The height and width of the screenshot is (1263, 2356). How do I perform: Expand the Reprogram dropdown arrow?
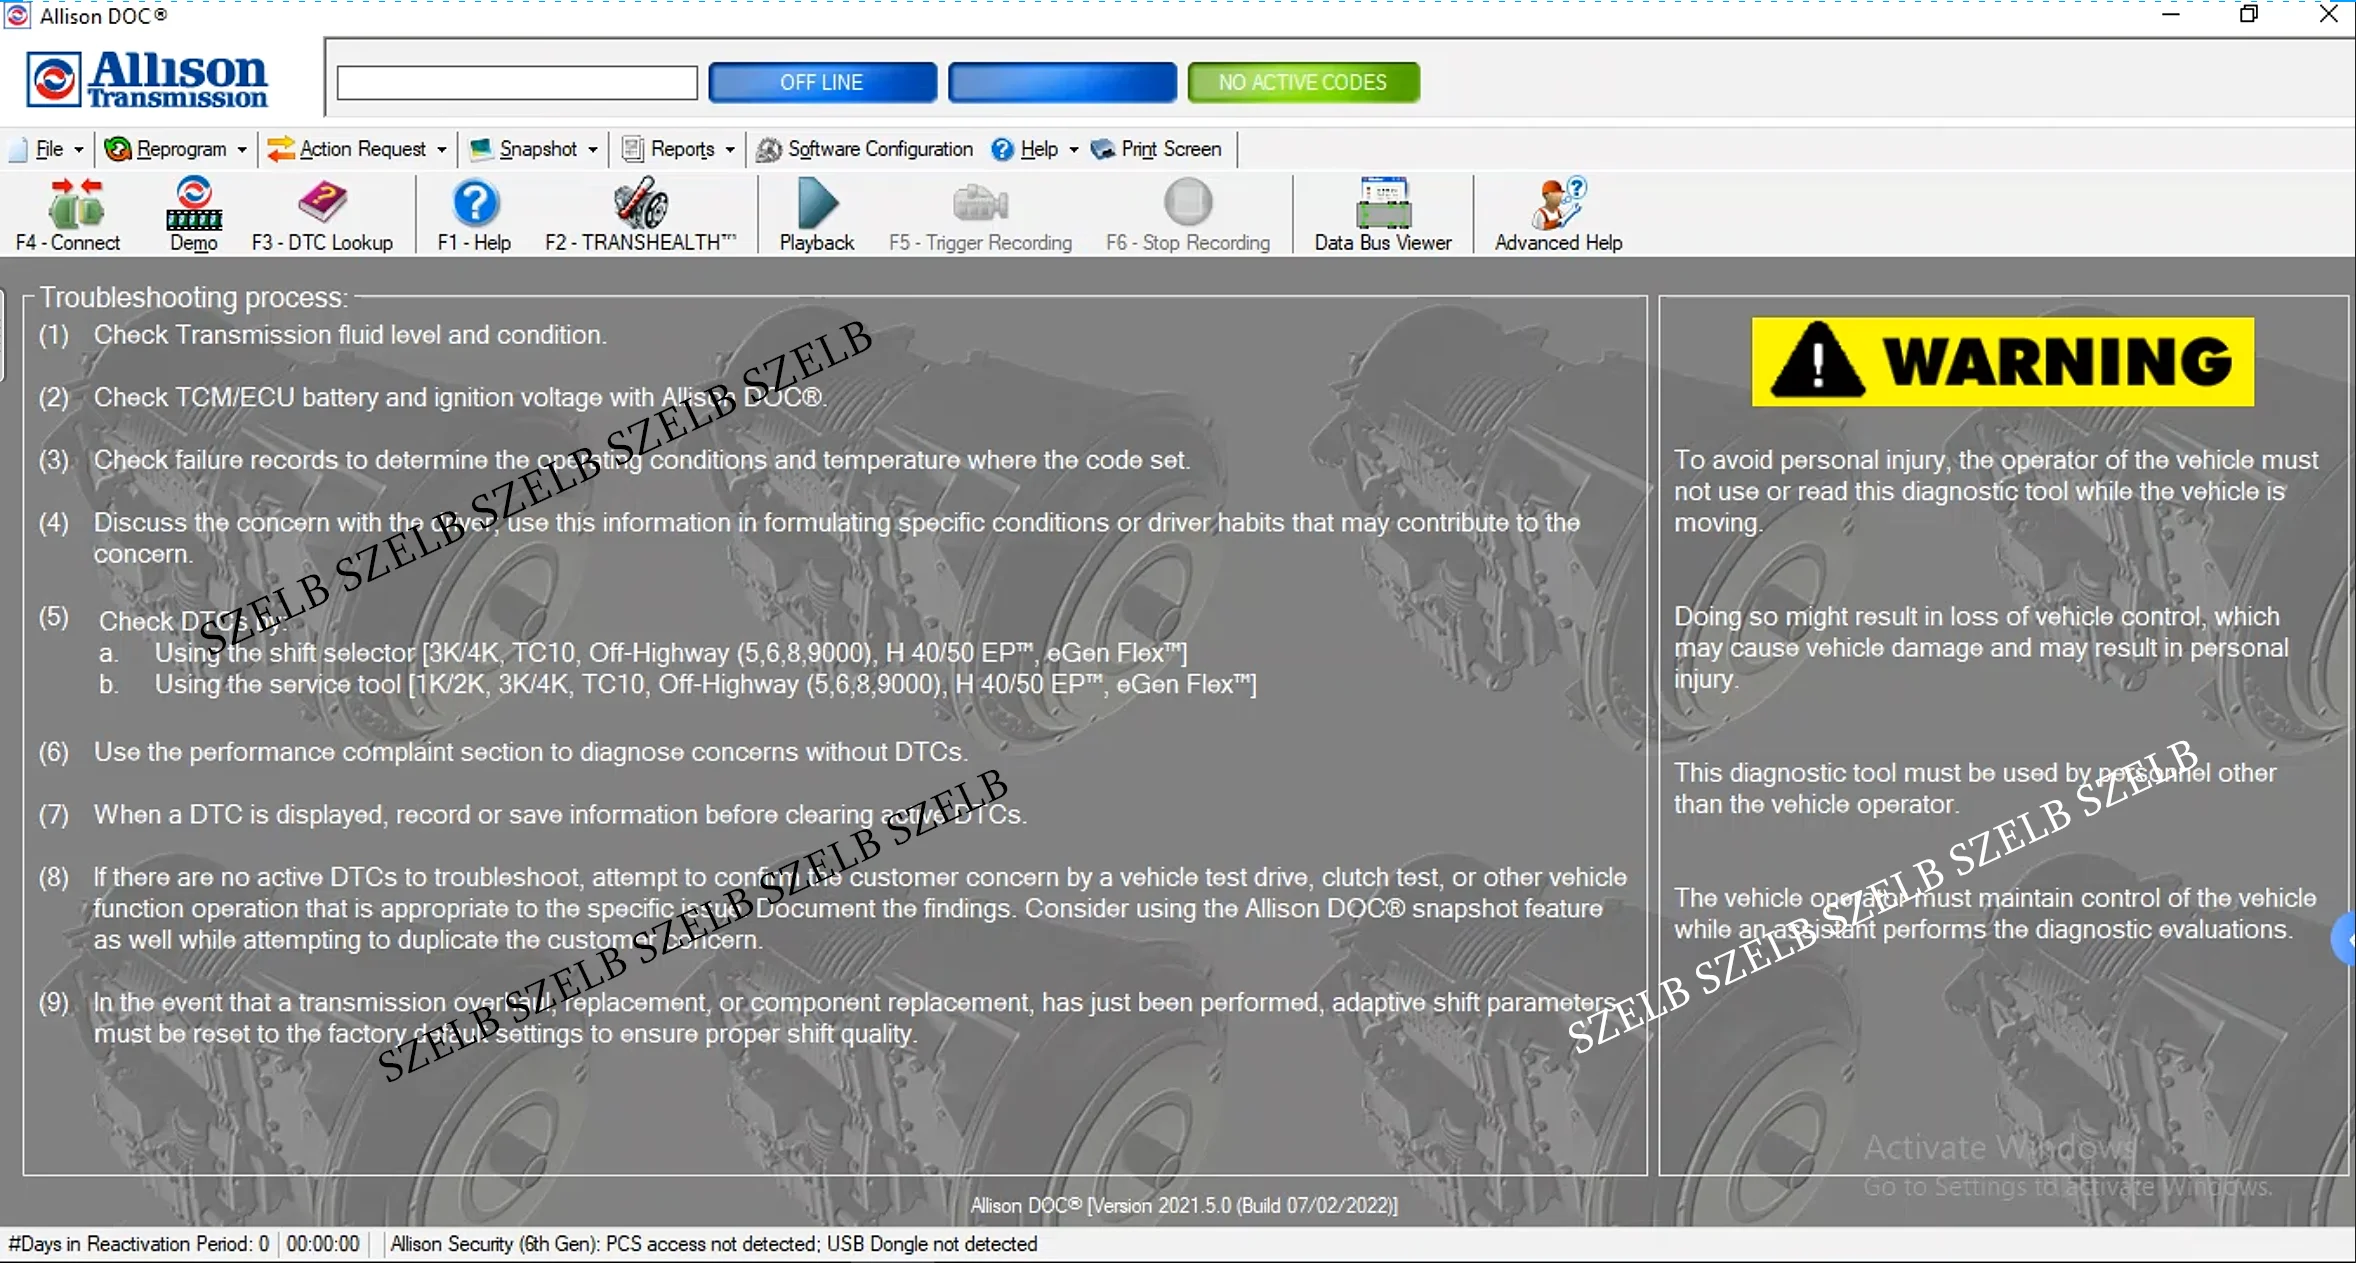(x=242, y=149)
